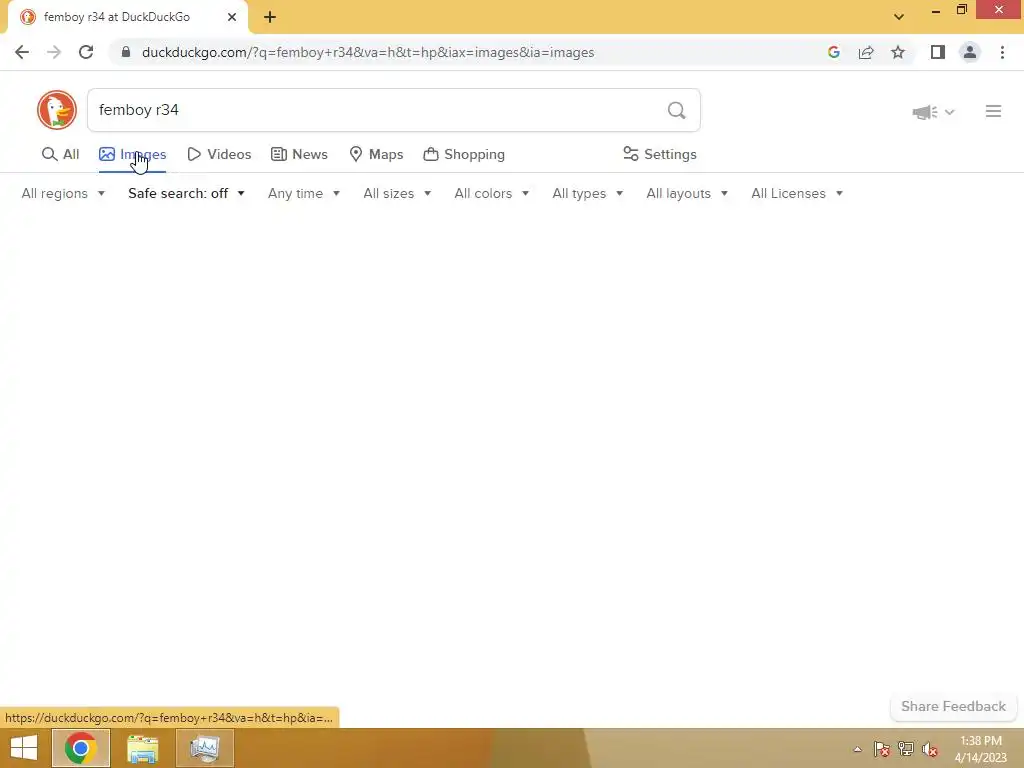
Task: Go back with browser back arrow
Action: [22, 52]
